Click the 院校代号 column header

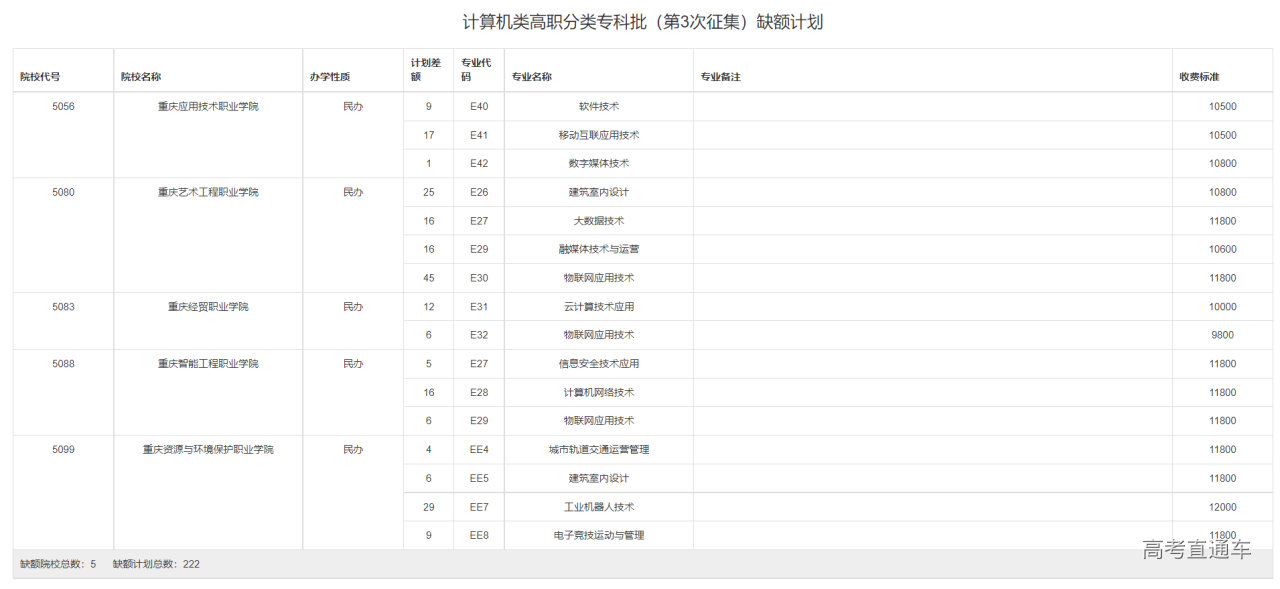click(40, 77)
